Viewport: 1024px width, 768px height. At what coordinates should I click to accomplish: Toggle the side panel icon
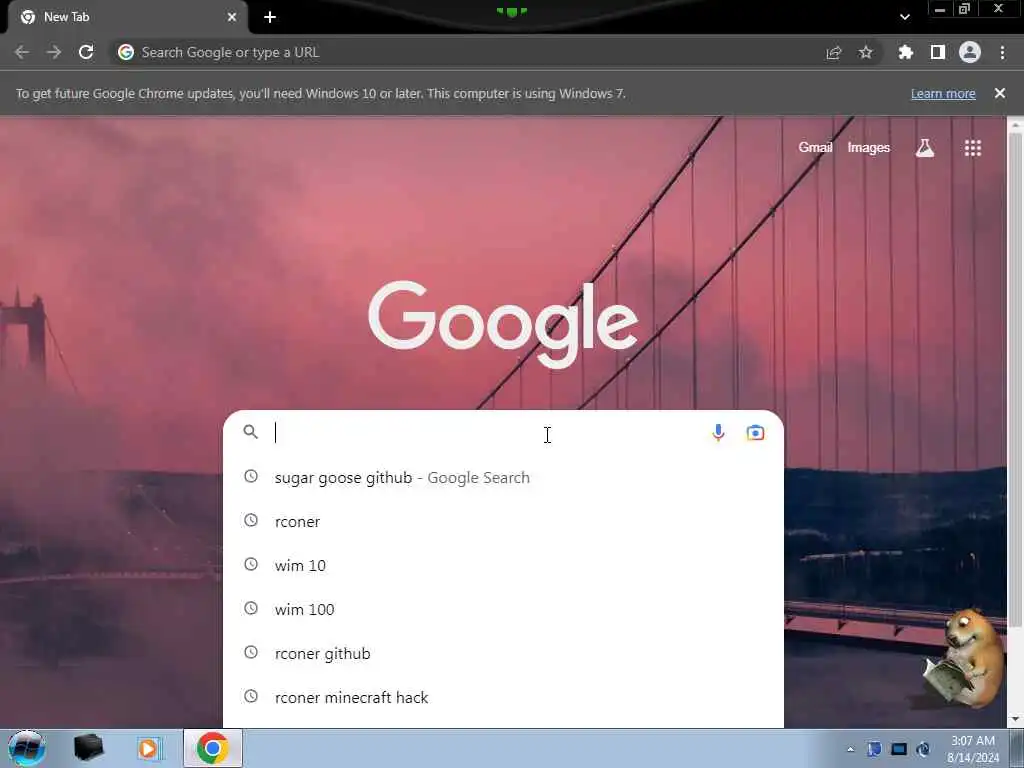click(937, 52)
